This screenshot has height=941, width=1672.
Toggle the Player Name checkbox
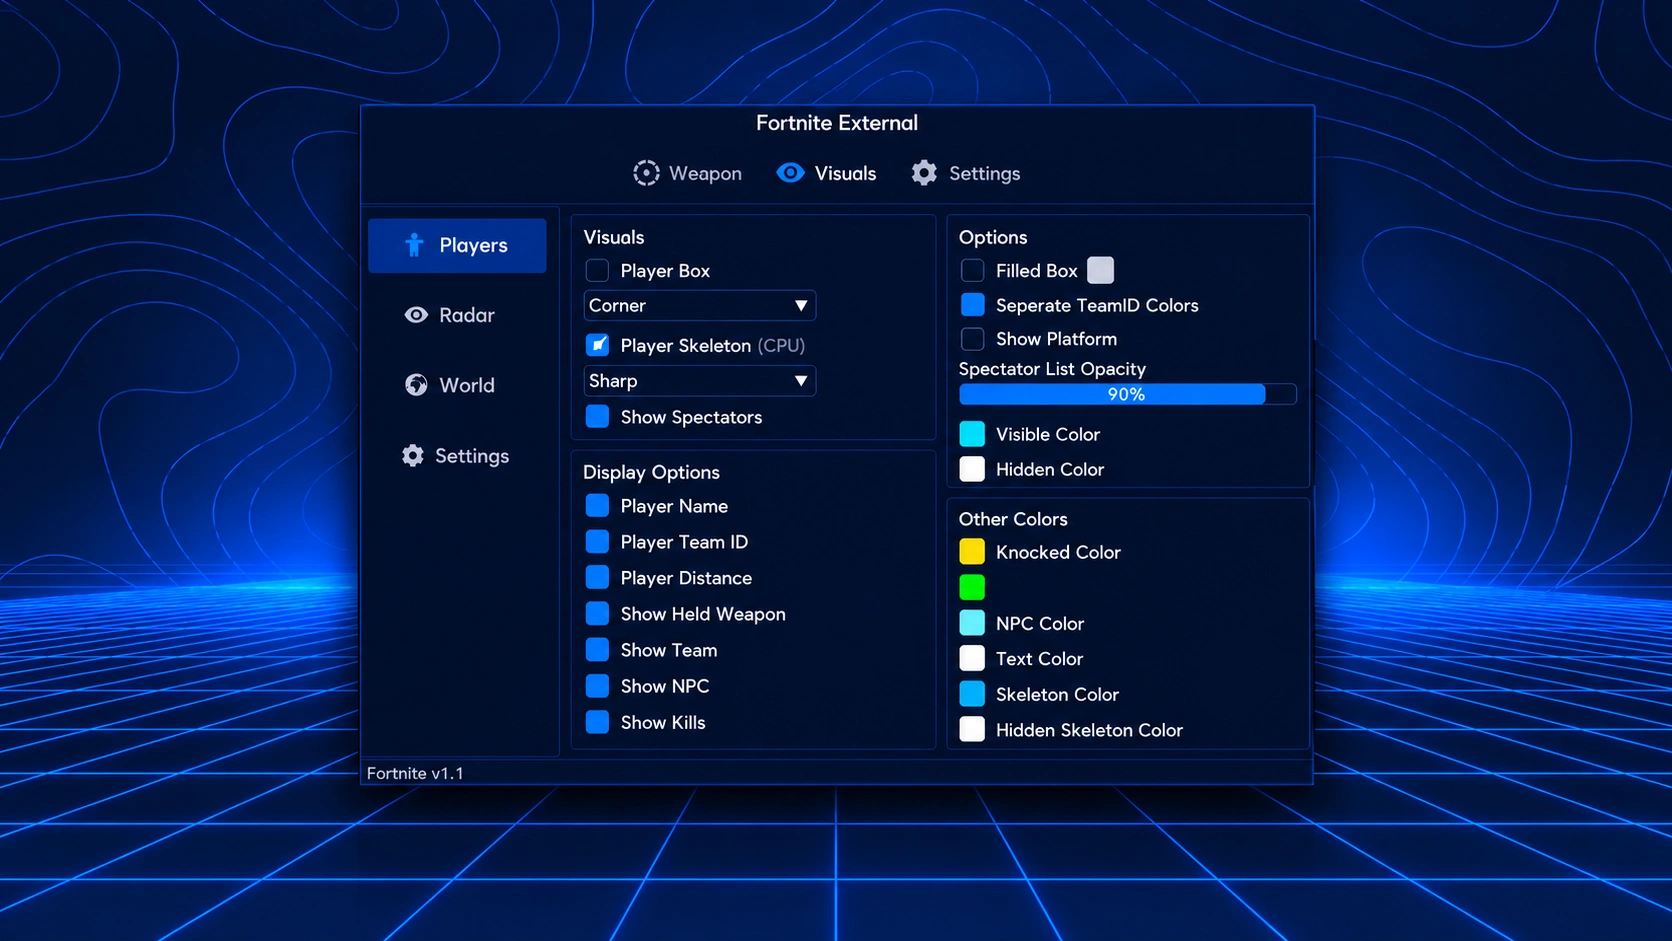(x=597, y=506)
